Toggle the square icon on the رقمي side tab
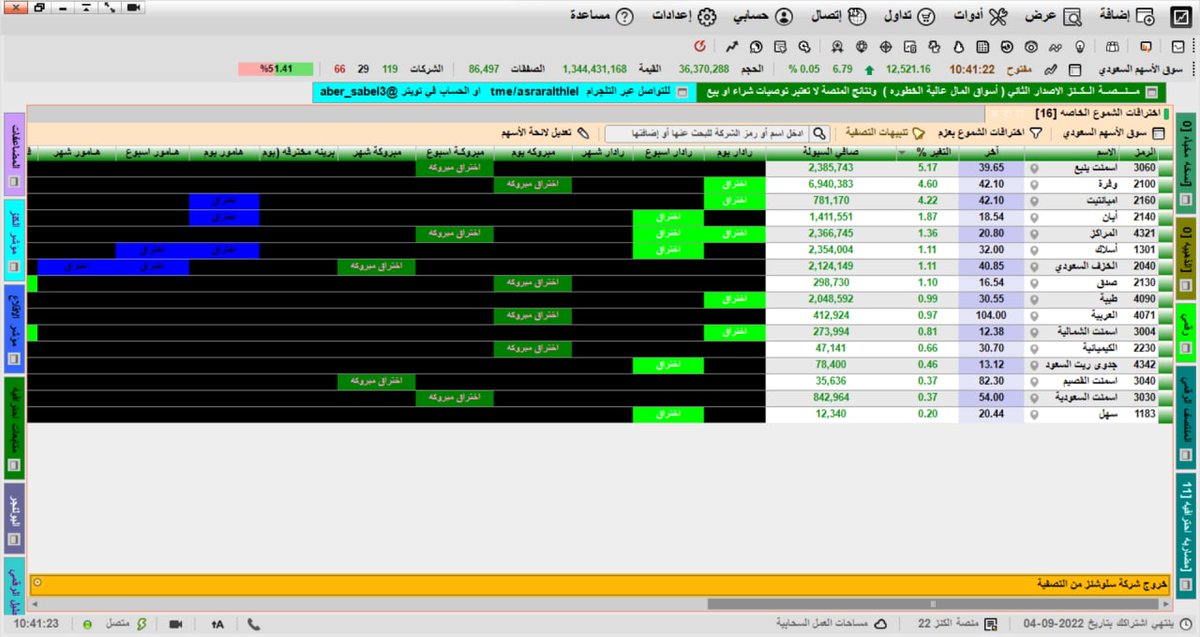The width and height of the screenshot is (1200, 637). tap(1186, 349)
